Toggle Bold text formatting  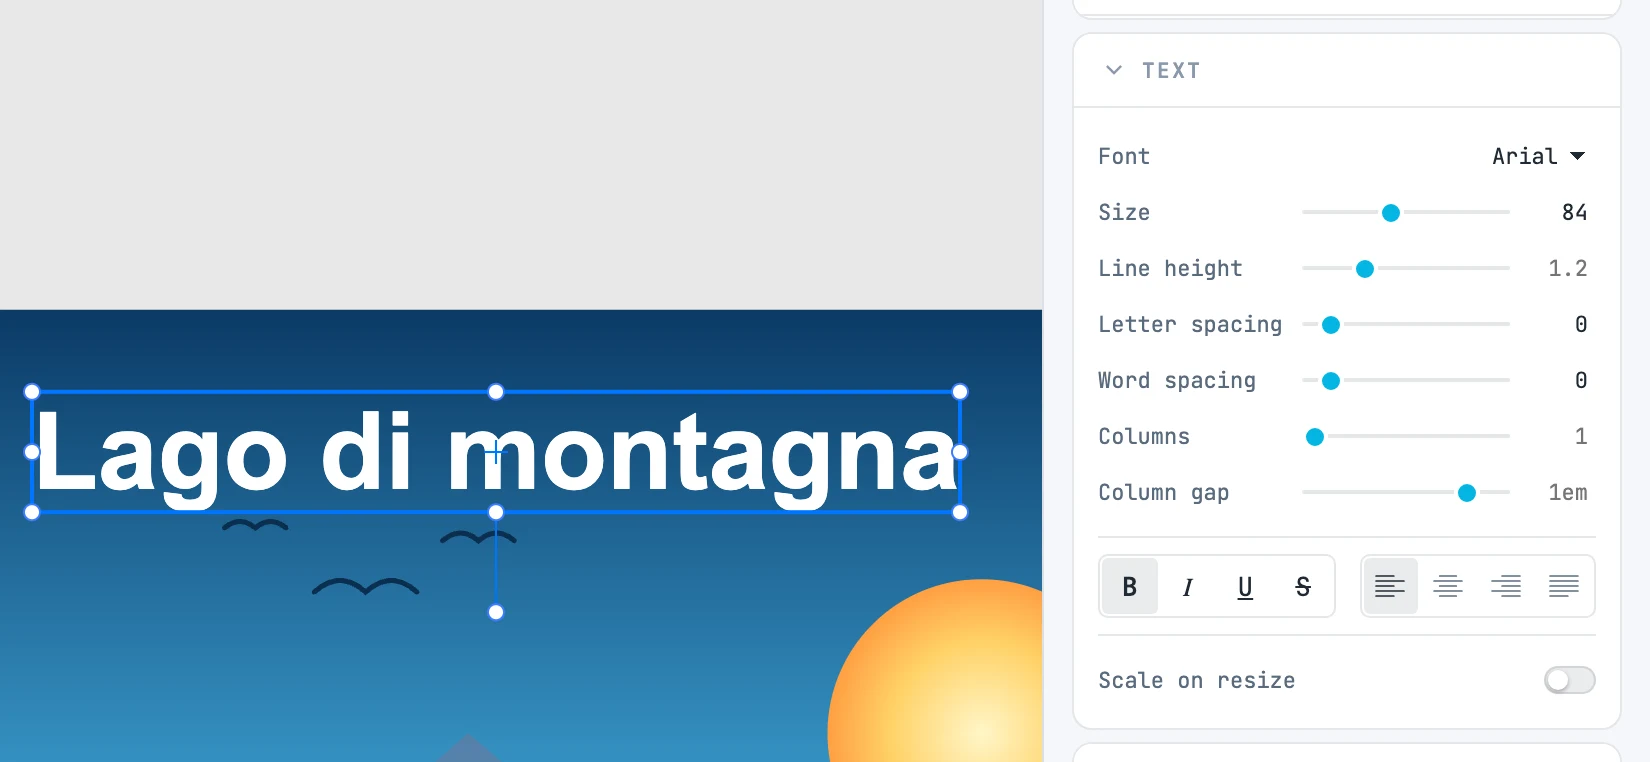coord(1130,587)
